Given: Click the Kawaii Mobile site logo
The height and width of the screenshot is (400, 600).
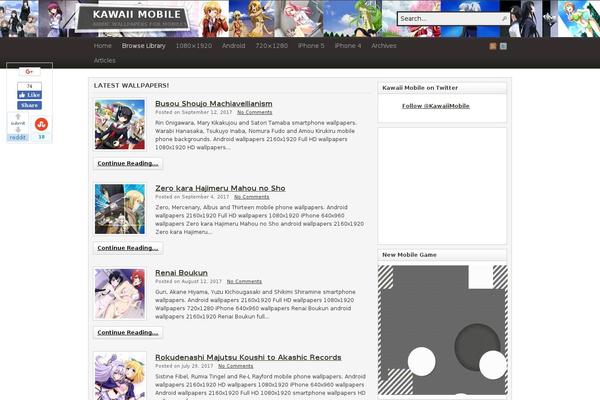Looking at the screenshot, I should [134, 18].
